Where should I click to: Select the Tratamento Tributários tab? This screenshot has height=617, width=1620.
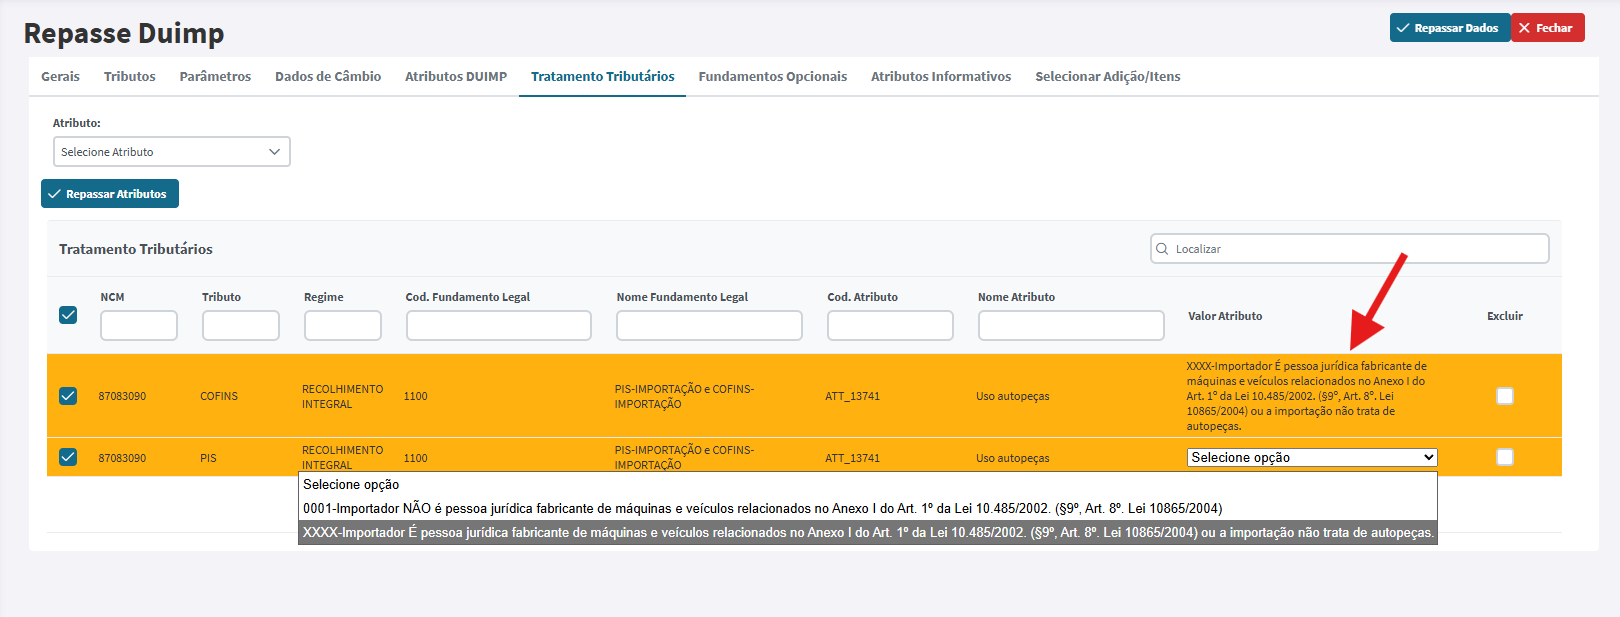pos(603,76)
